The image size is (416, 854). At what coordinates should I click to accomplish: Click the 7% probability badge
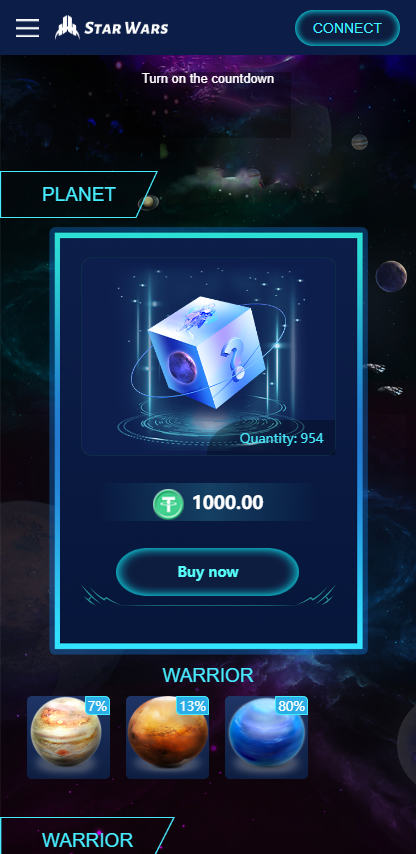[x=97, y=706]
